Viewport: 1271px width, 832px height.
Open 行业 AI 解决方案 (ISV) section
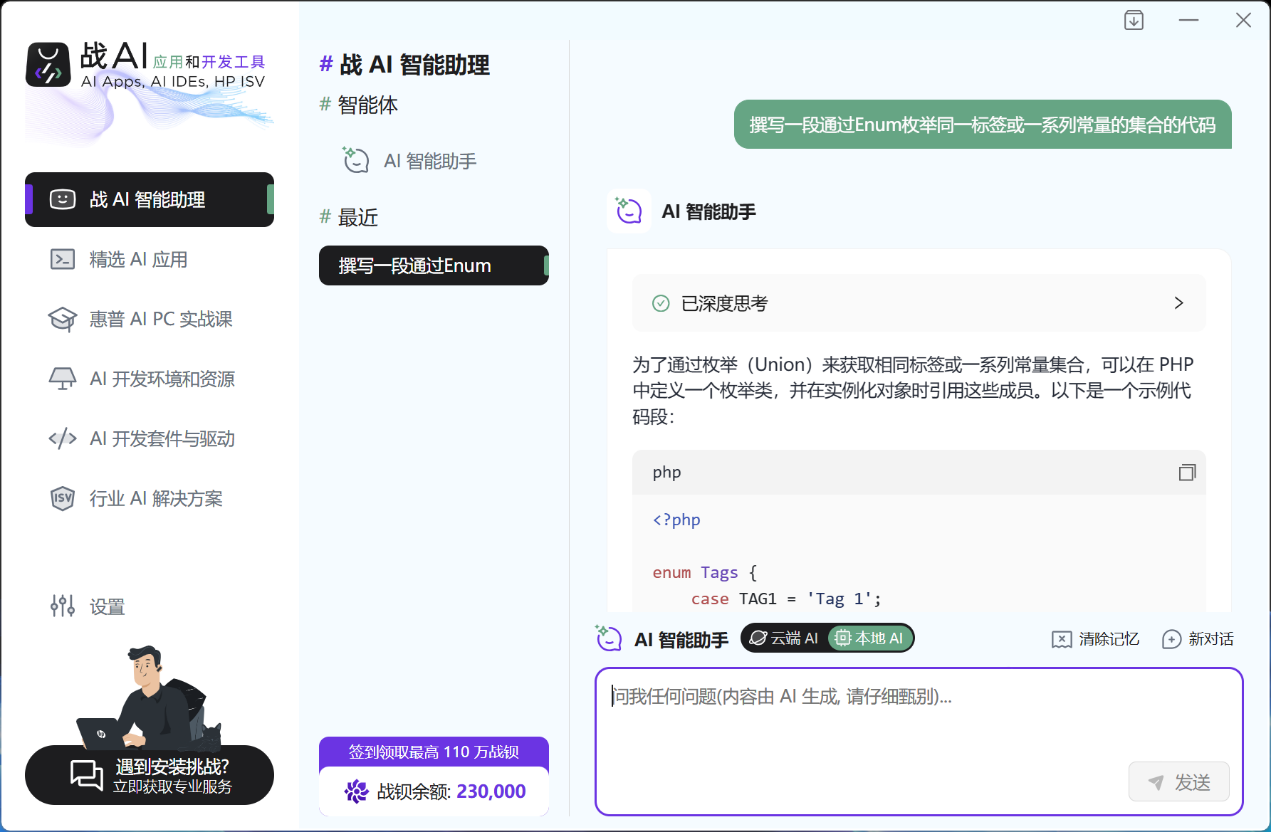pyautogui.click(x=148, y=498)
